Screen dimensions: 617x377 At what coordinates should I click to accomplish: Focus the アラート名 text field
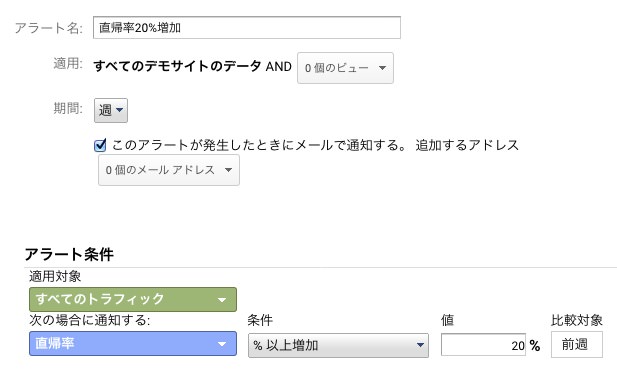point(247,28)
